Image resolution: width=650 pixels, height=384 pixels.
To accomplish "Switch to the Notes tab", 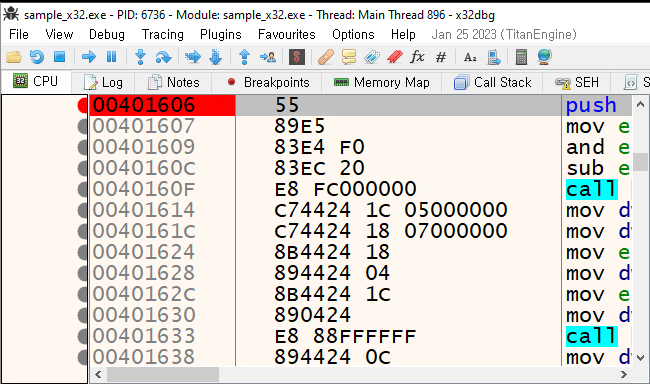I will pos(173,83).
